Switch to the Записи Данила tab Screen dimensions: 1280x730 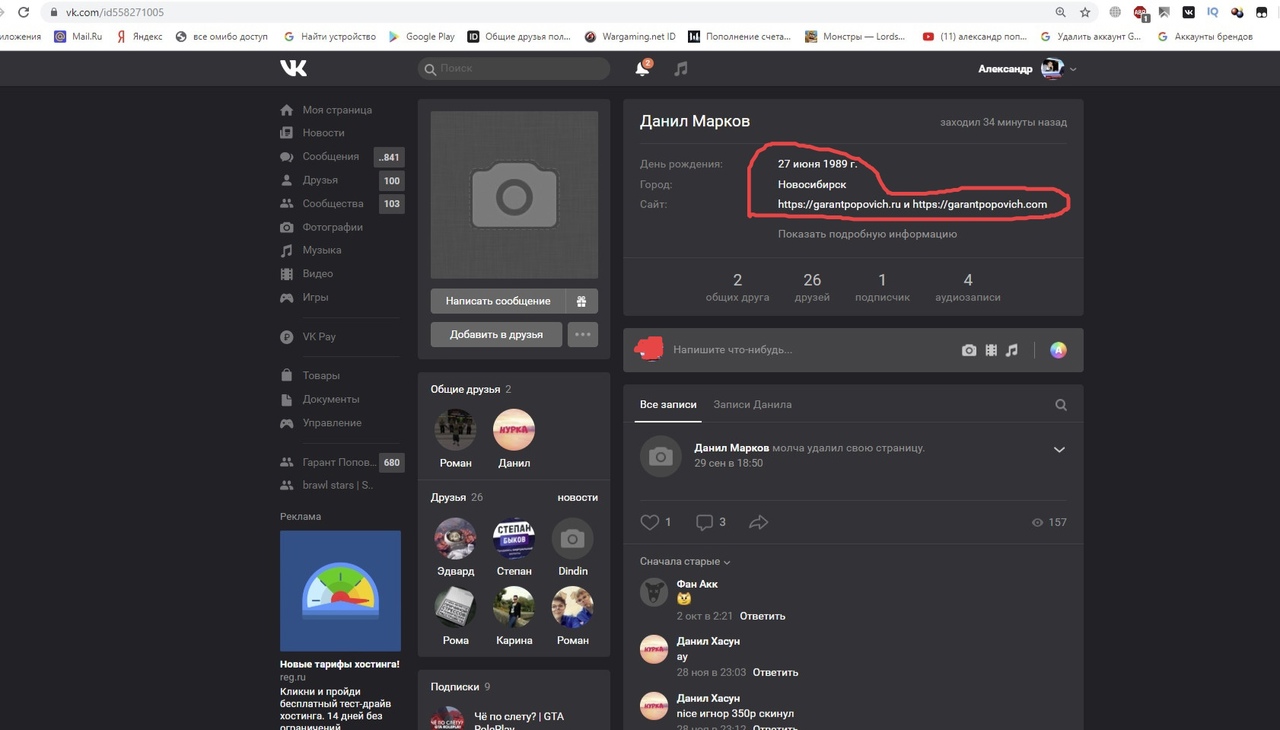[x=752, y=405]
